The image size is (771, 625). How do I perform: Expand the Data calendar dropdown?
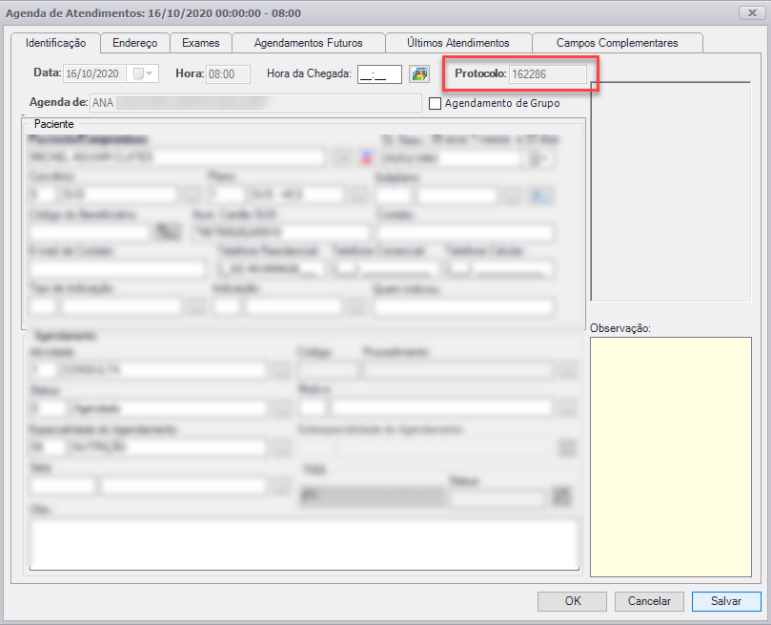click(143, 74)
